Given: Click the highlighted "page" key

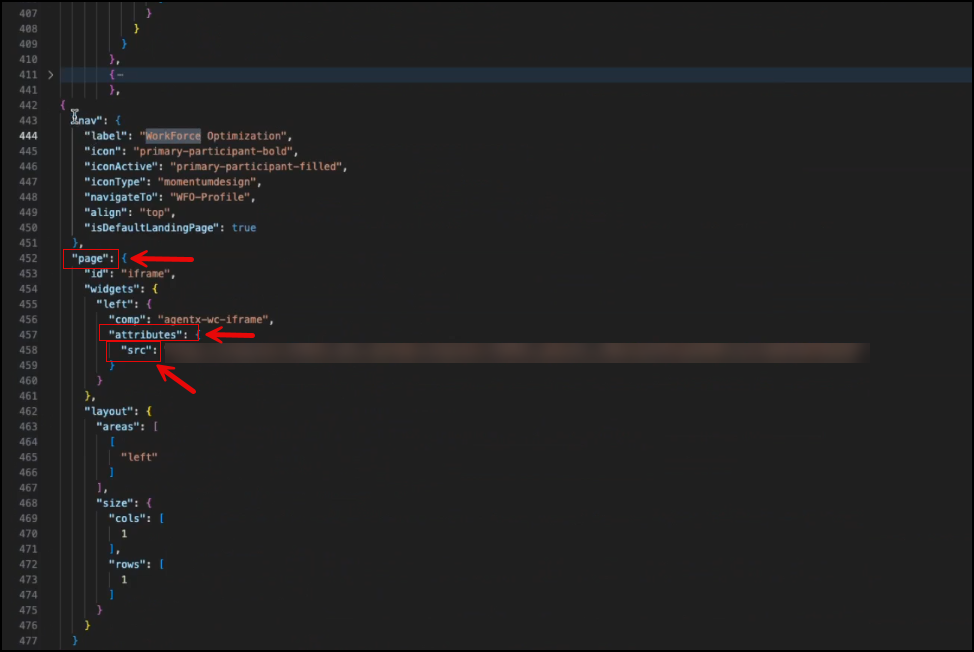Looking at the screenshot, I should point(91,259).
